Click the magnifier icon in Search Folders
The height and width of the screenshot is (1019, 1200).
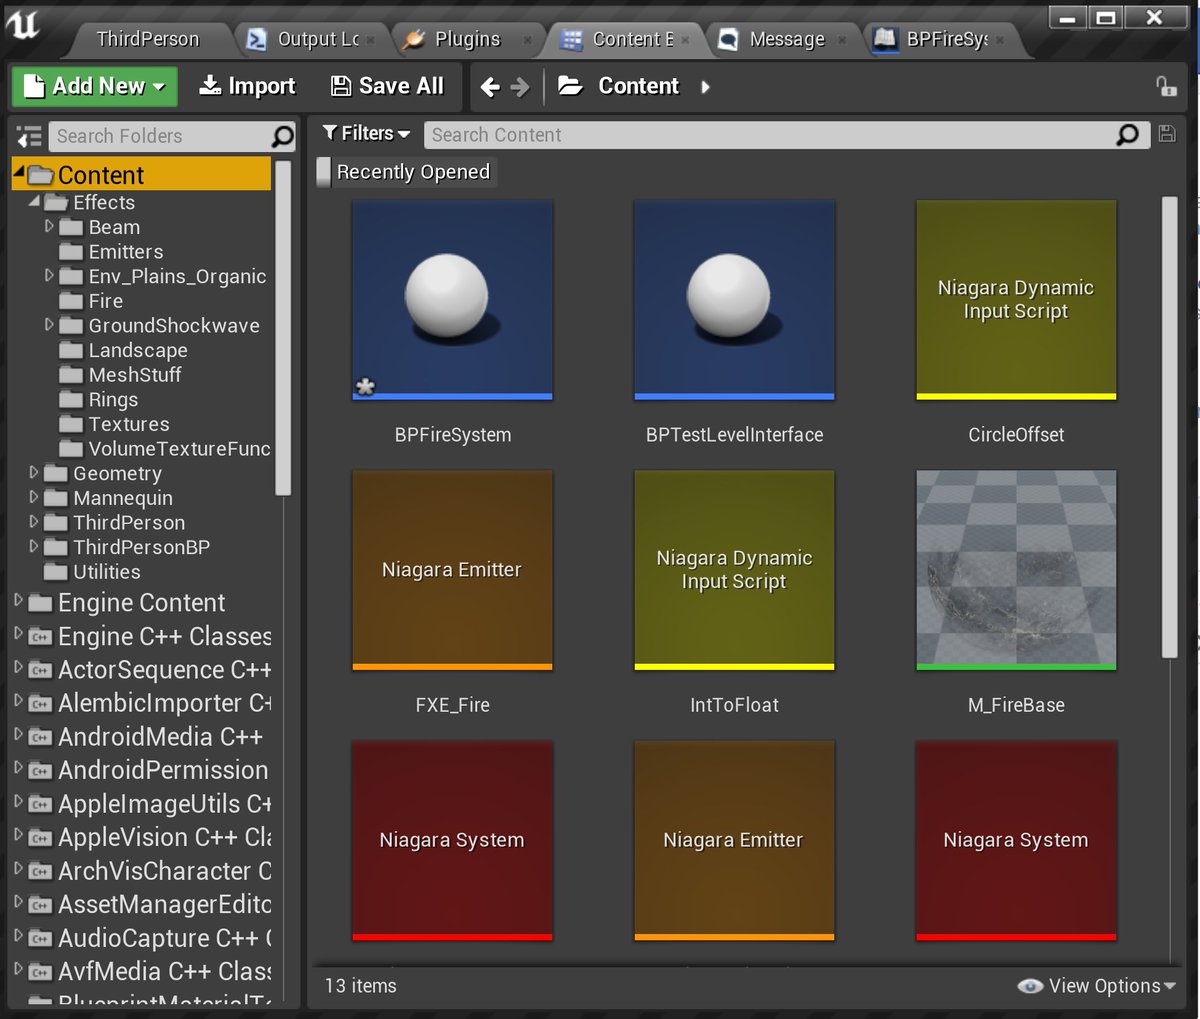[x=283, y=136]
